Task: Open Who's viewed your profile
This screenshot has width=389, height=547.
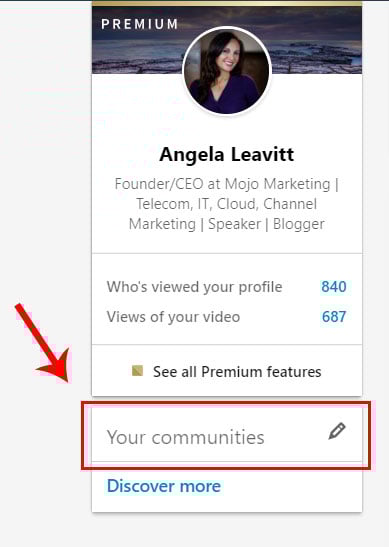Action: 194,287
